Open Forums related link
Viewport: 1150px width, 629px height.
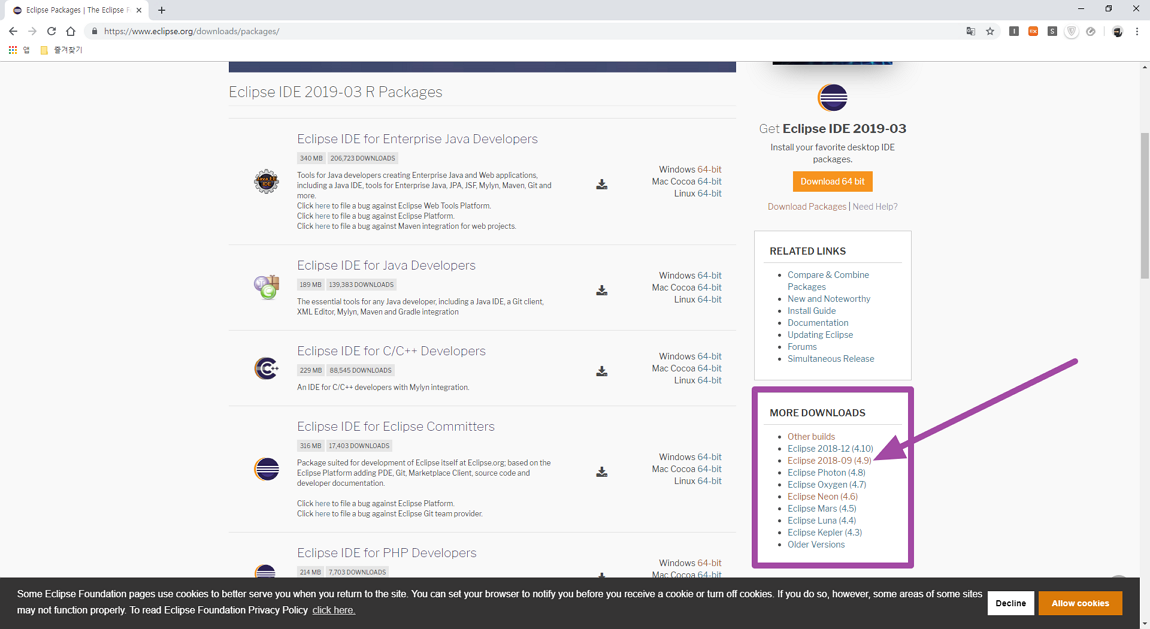[802, 347]
